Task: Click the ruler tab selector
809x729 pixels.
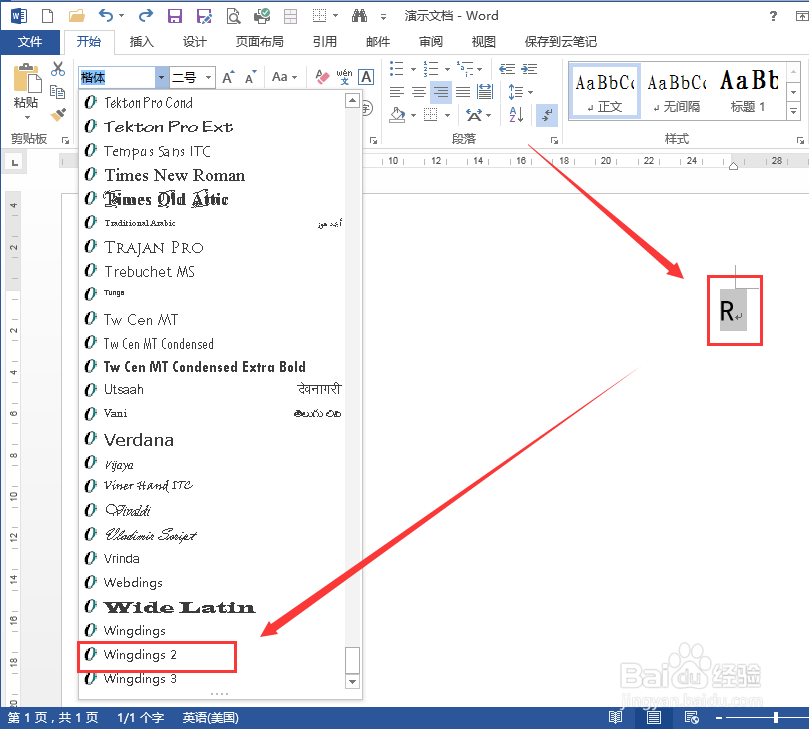Action: tap(14, 163)
